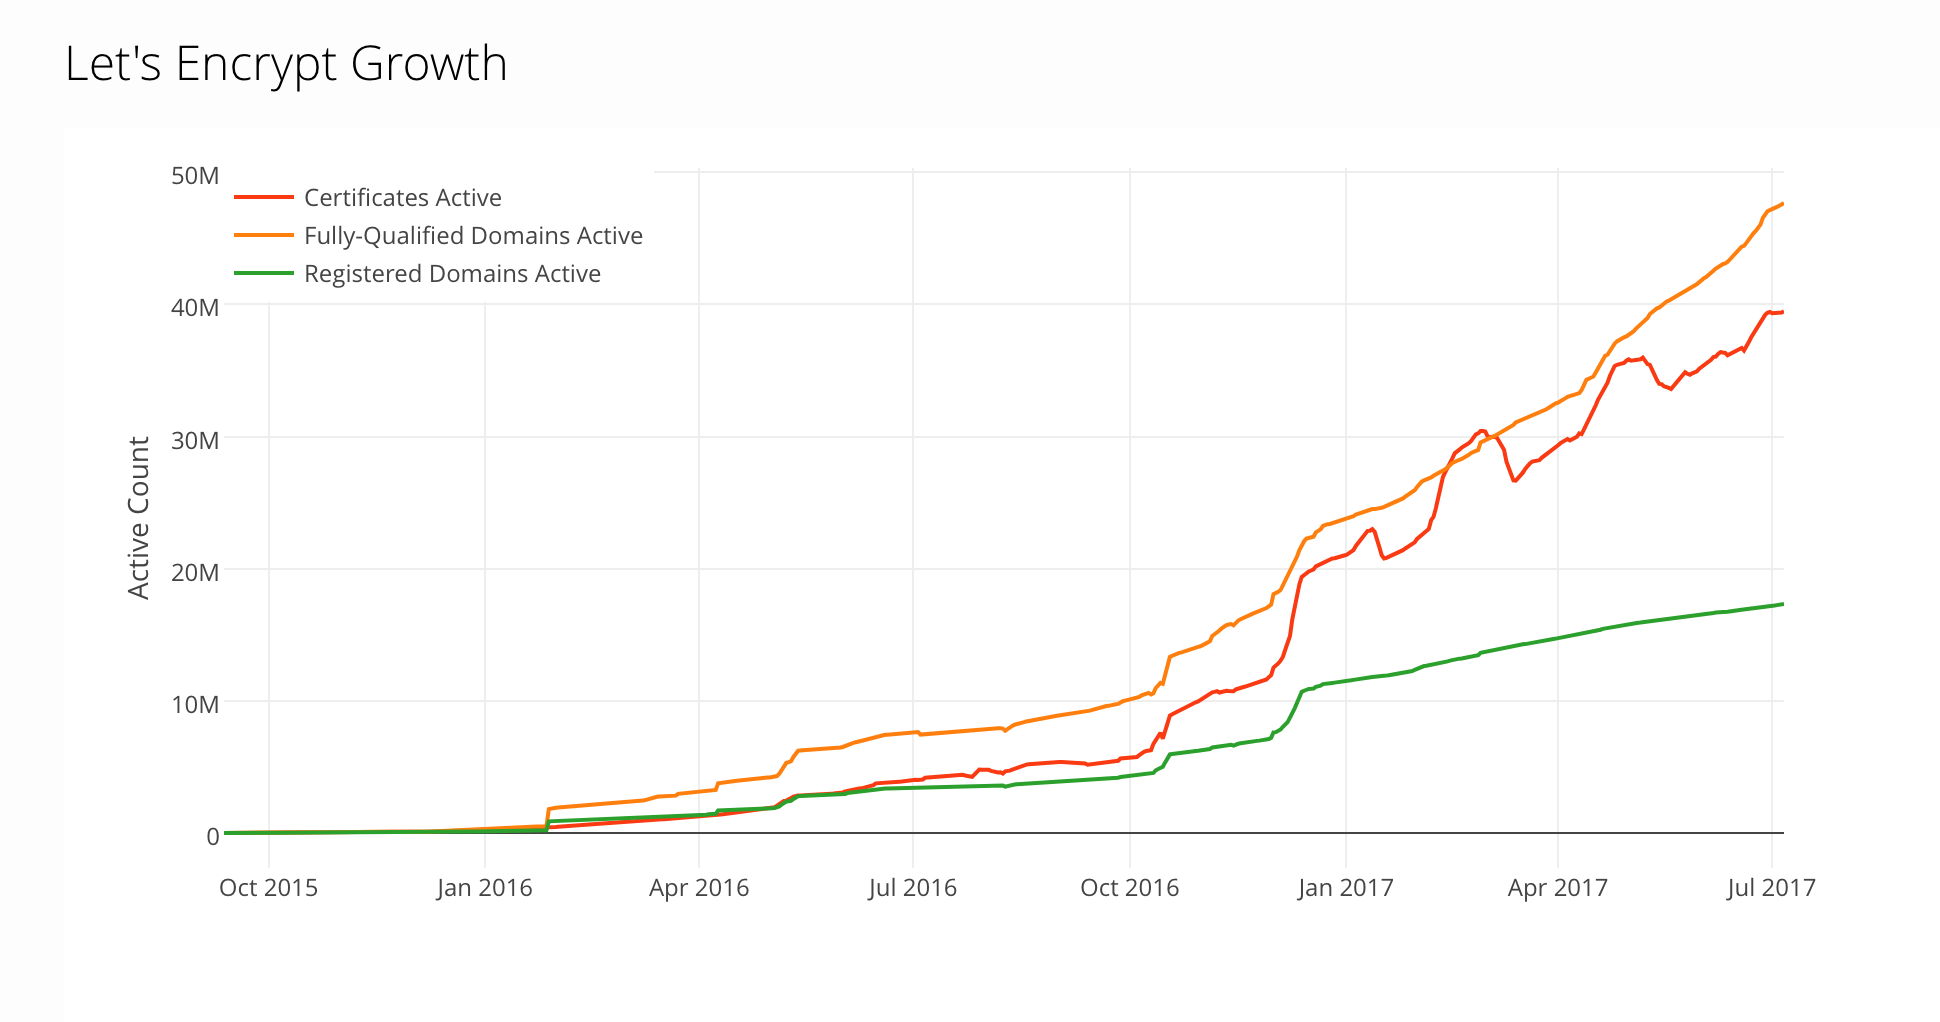Click the 'Jan 2017' x-axis label

tap(1346, 887)
